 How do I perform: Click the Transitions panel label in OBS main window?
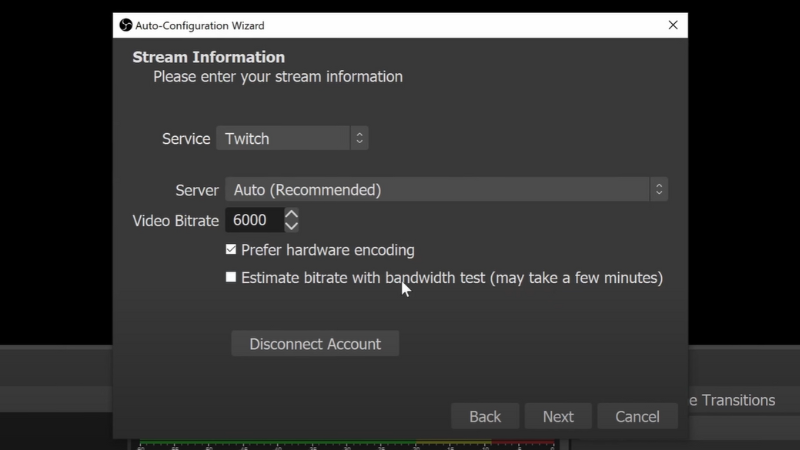(732, 400)
